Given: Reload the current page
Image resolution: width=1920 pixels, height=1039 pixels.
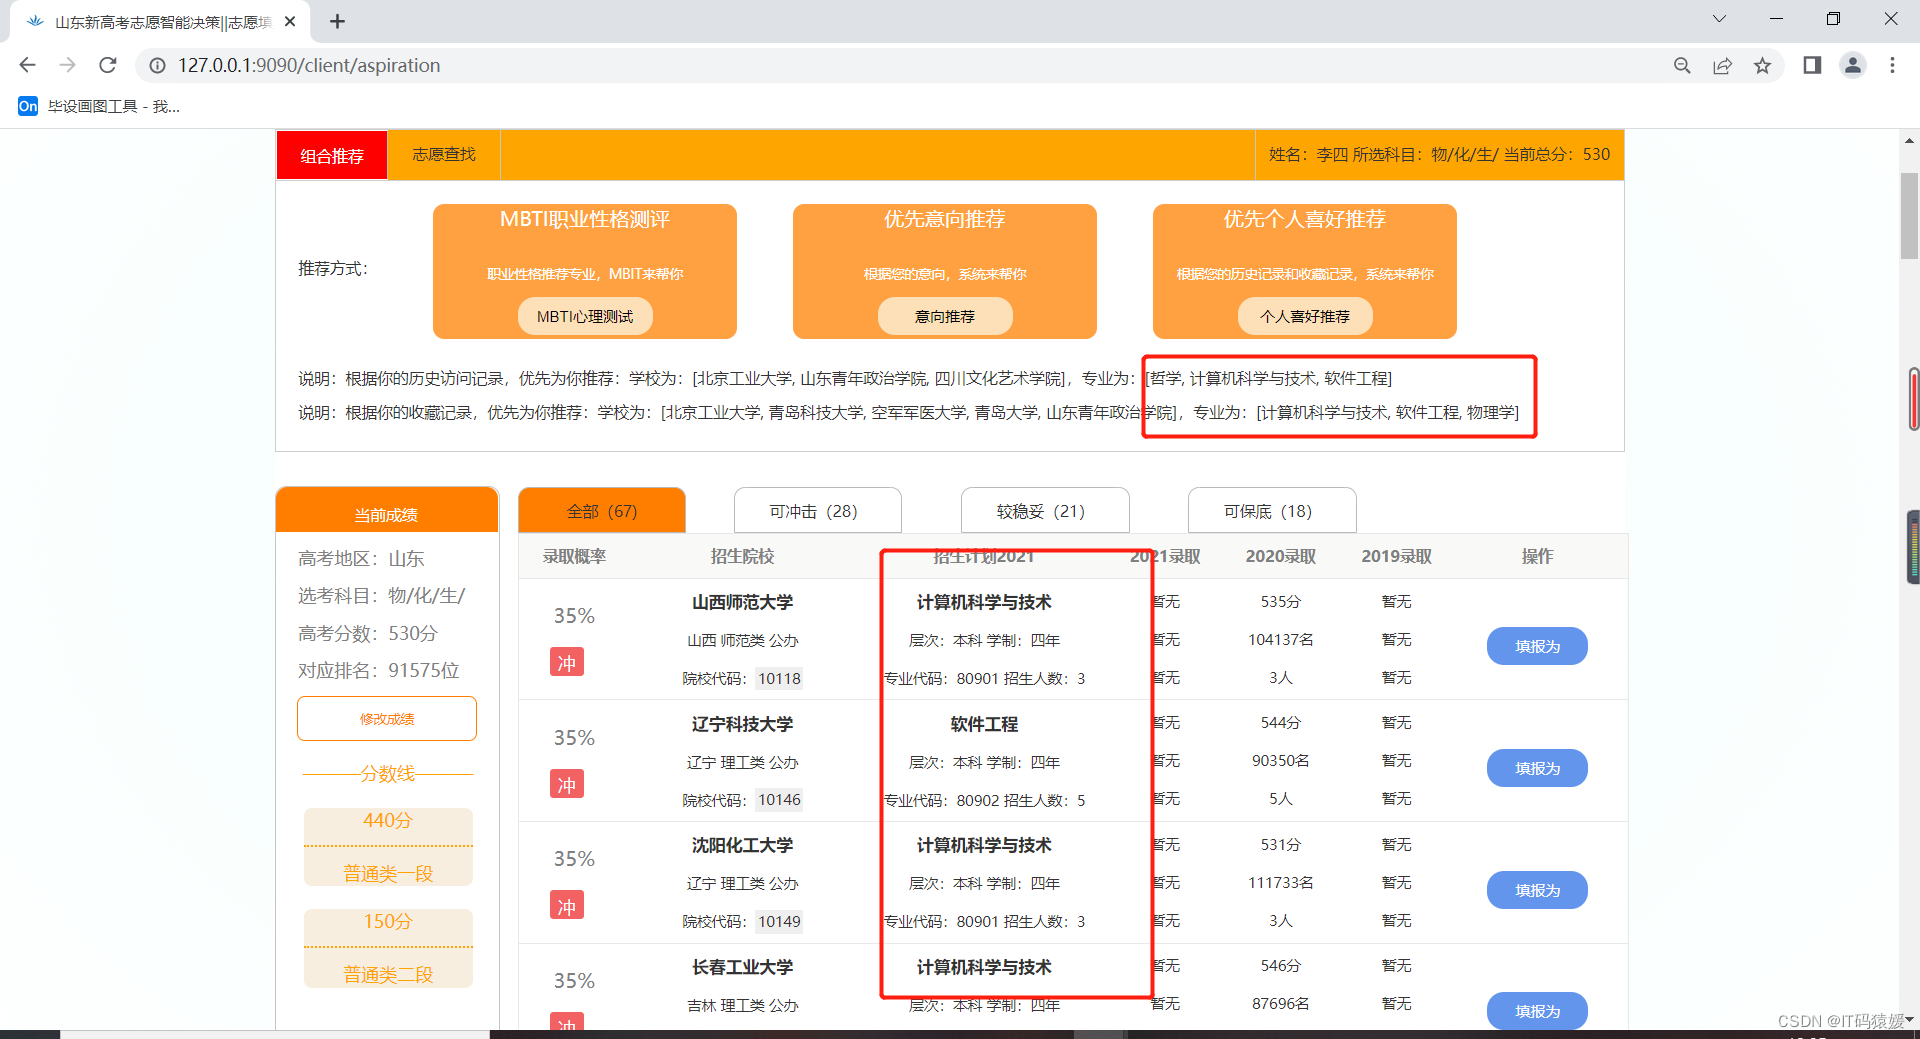Looking at the screenshot, I should click(x=108, y=65).
